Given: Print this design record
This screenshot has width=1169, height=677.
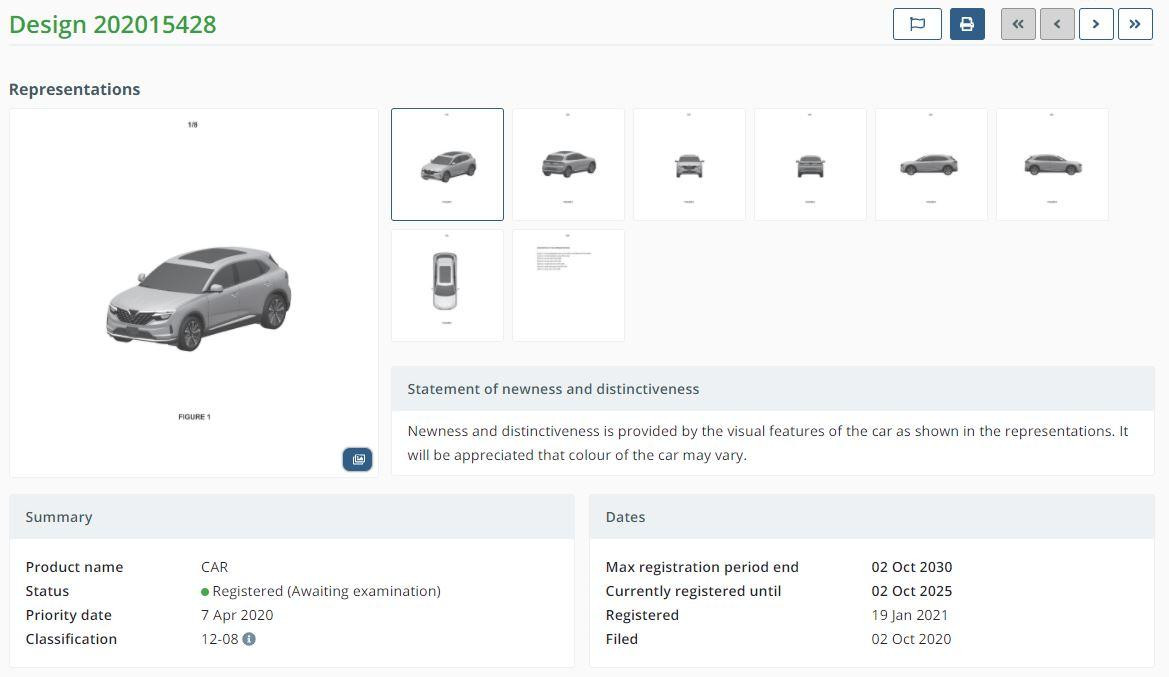Looking at the screenshot, I should [967, 24].
